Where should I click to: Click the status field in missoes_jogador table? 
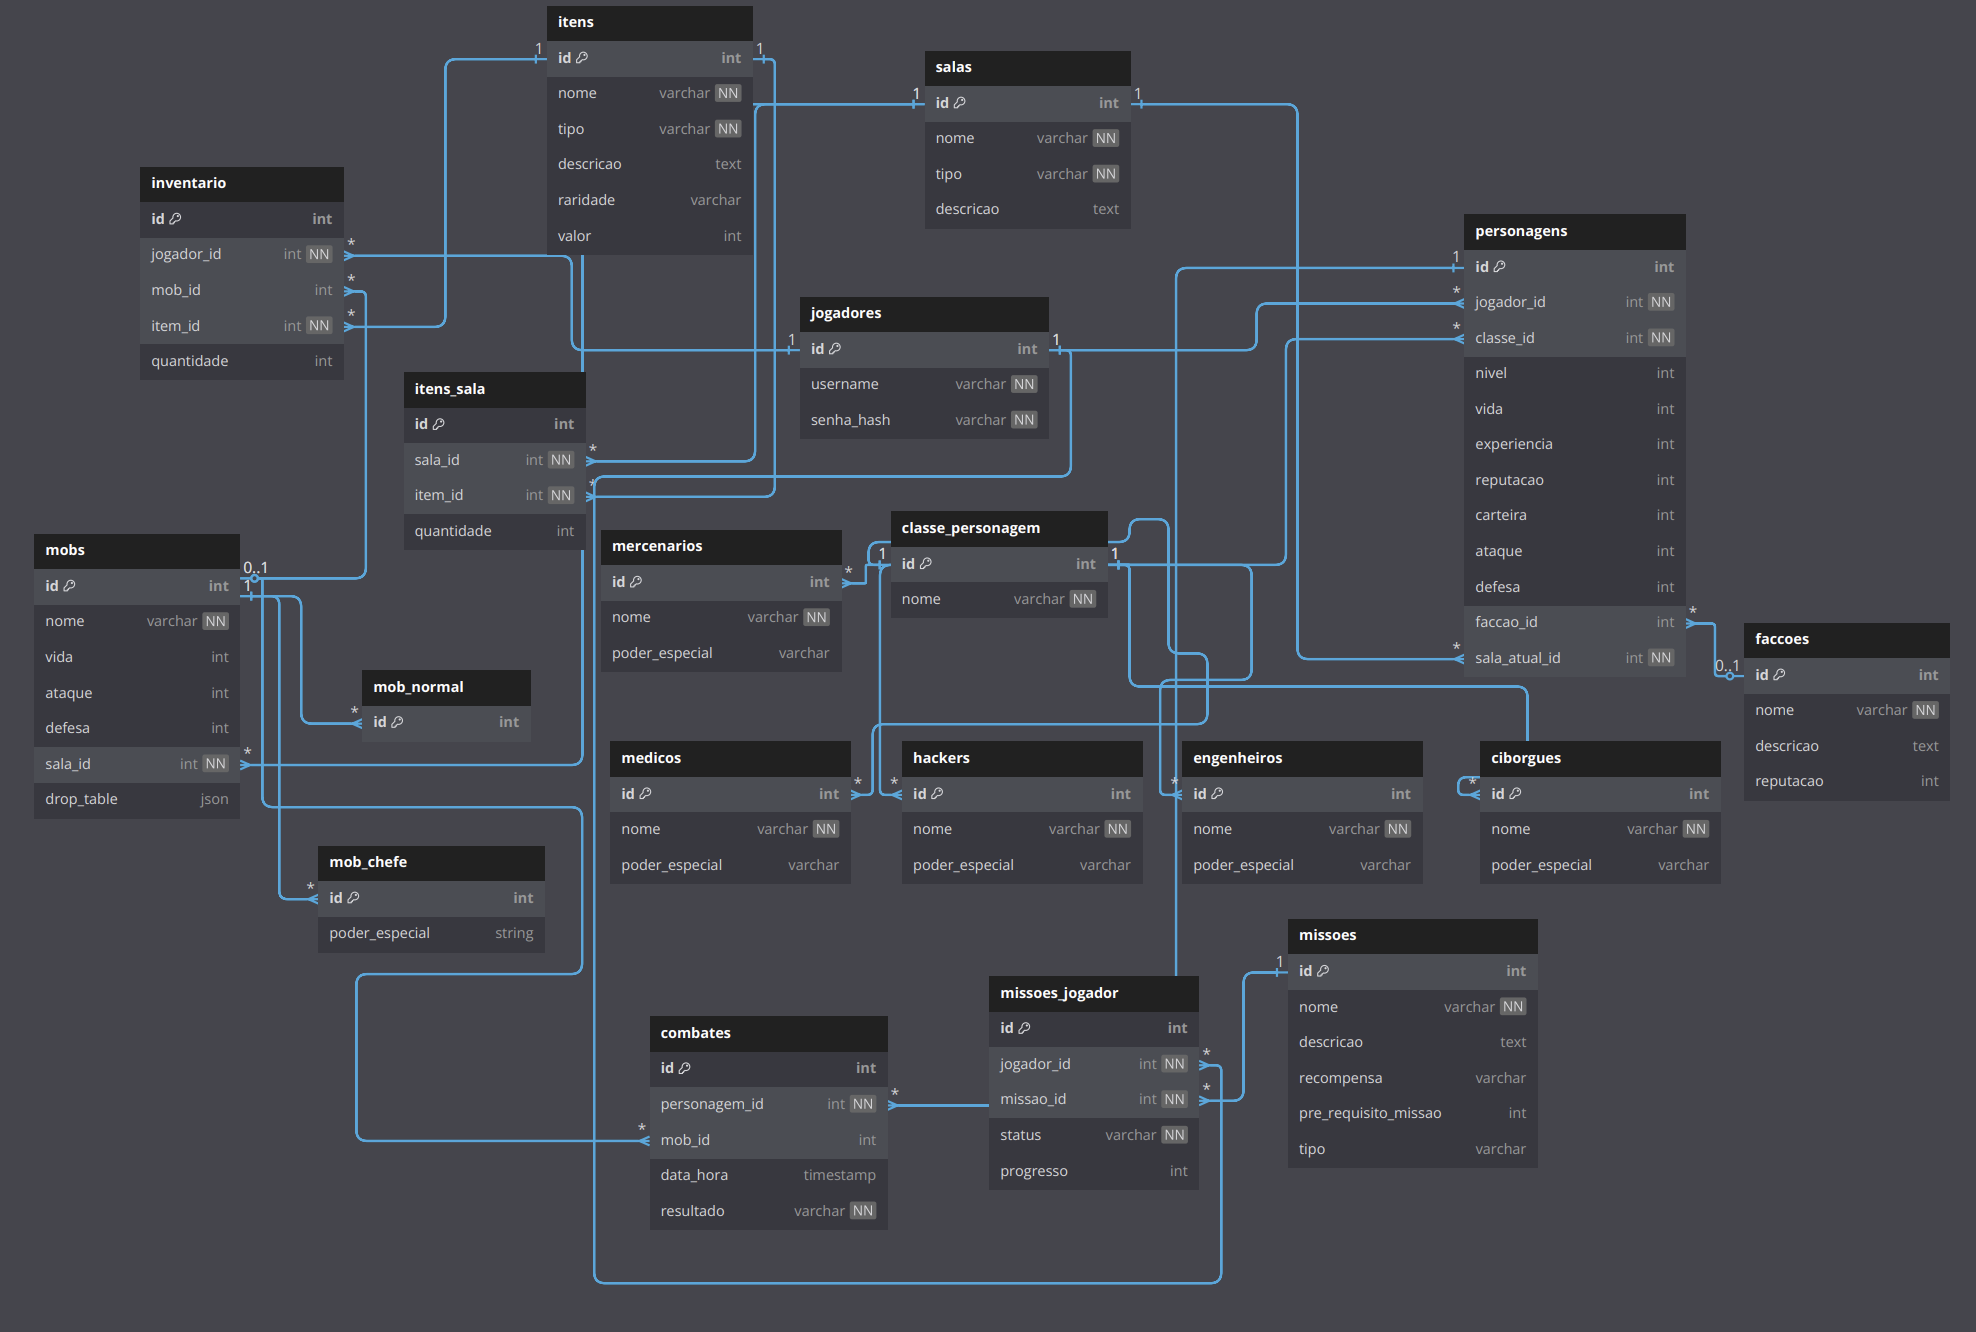tap(1093, 1135)
